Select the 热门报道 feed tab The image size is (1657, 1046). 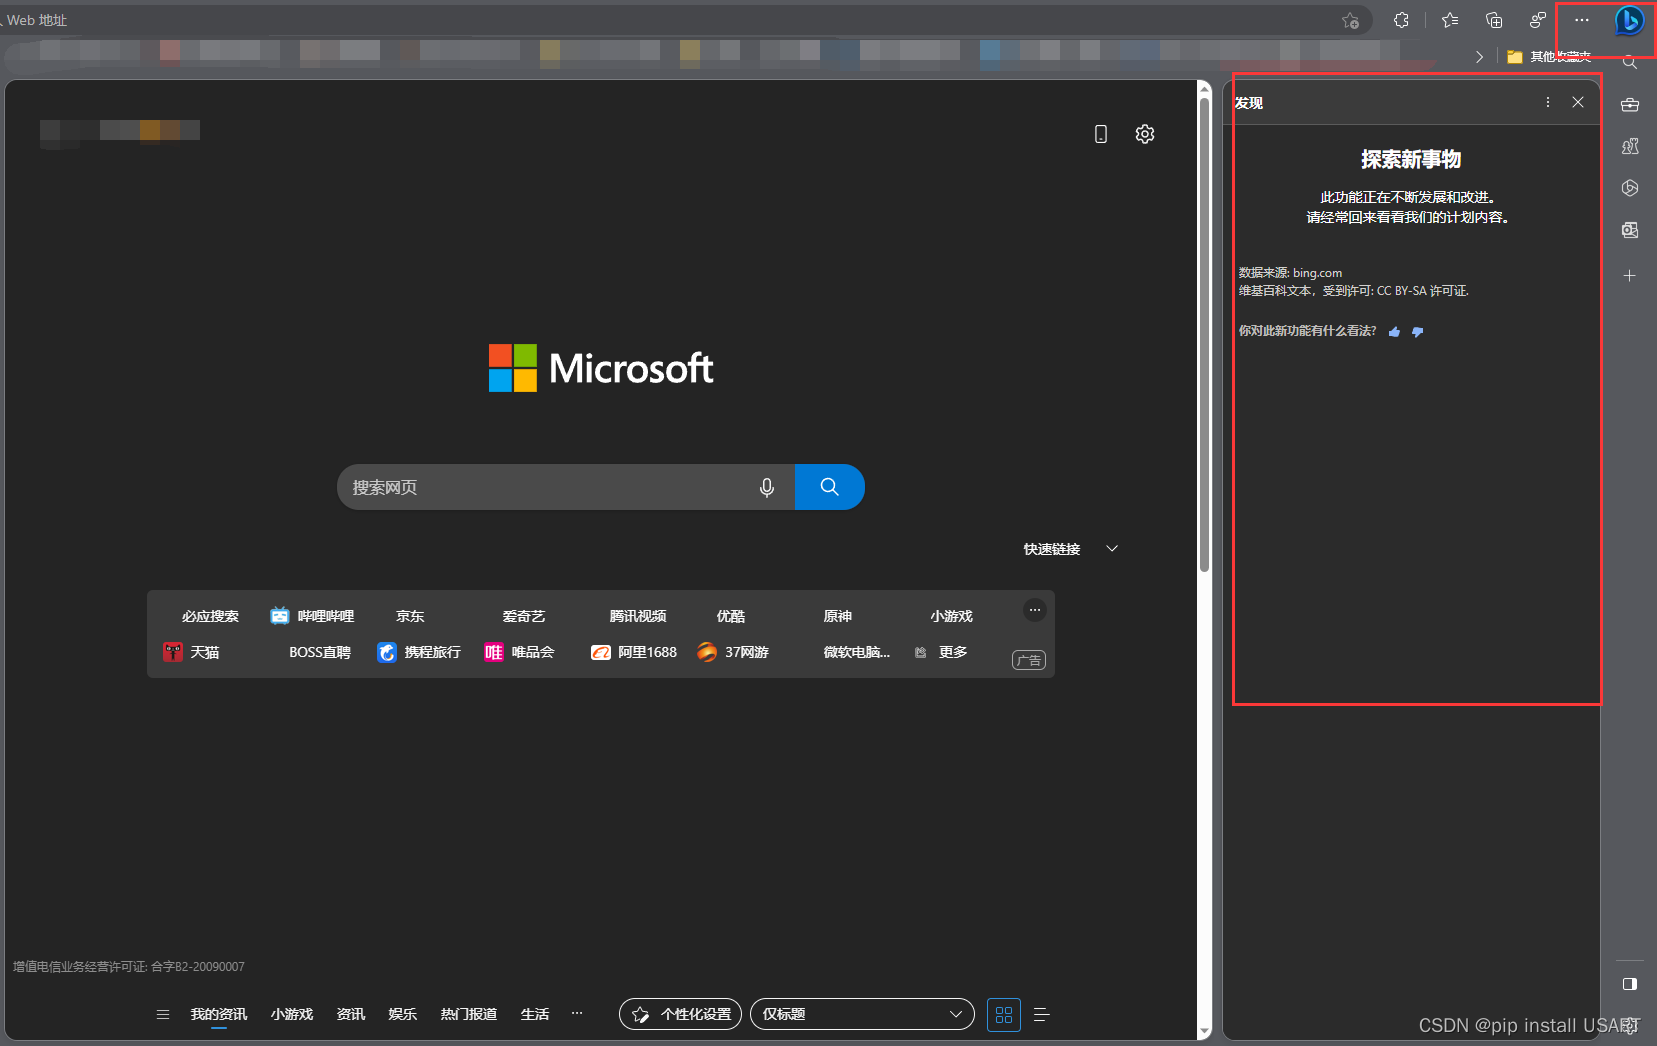[x=469, y=1014]
